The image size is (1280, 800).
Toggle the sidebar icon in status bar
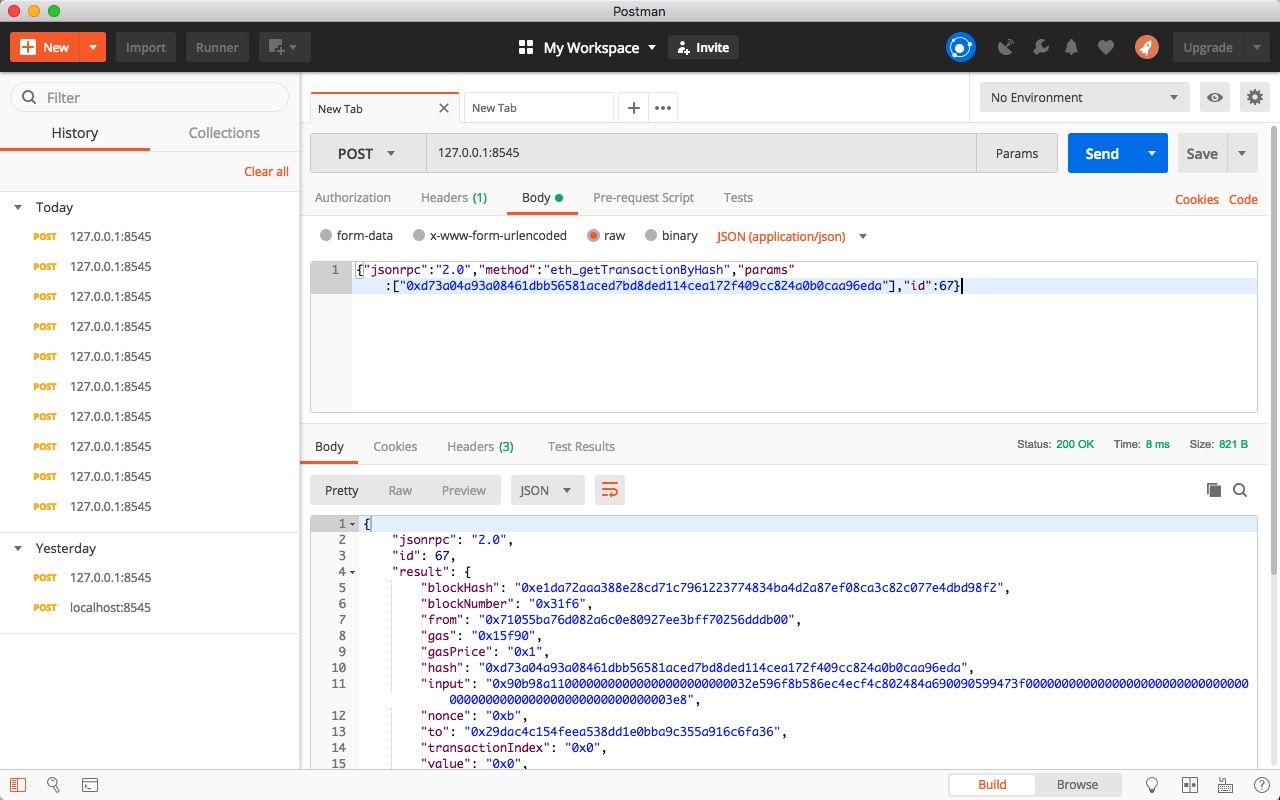18,785
